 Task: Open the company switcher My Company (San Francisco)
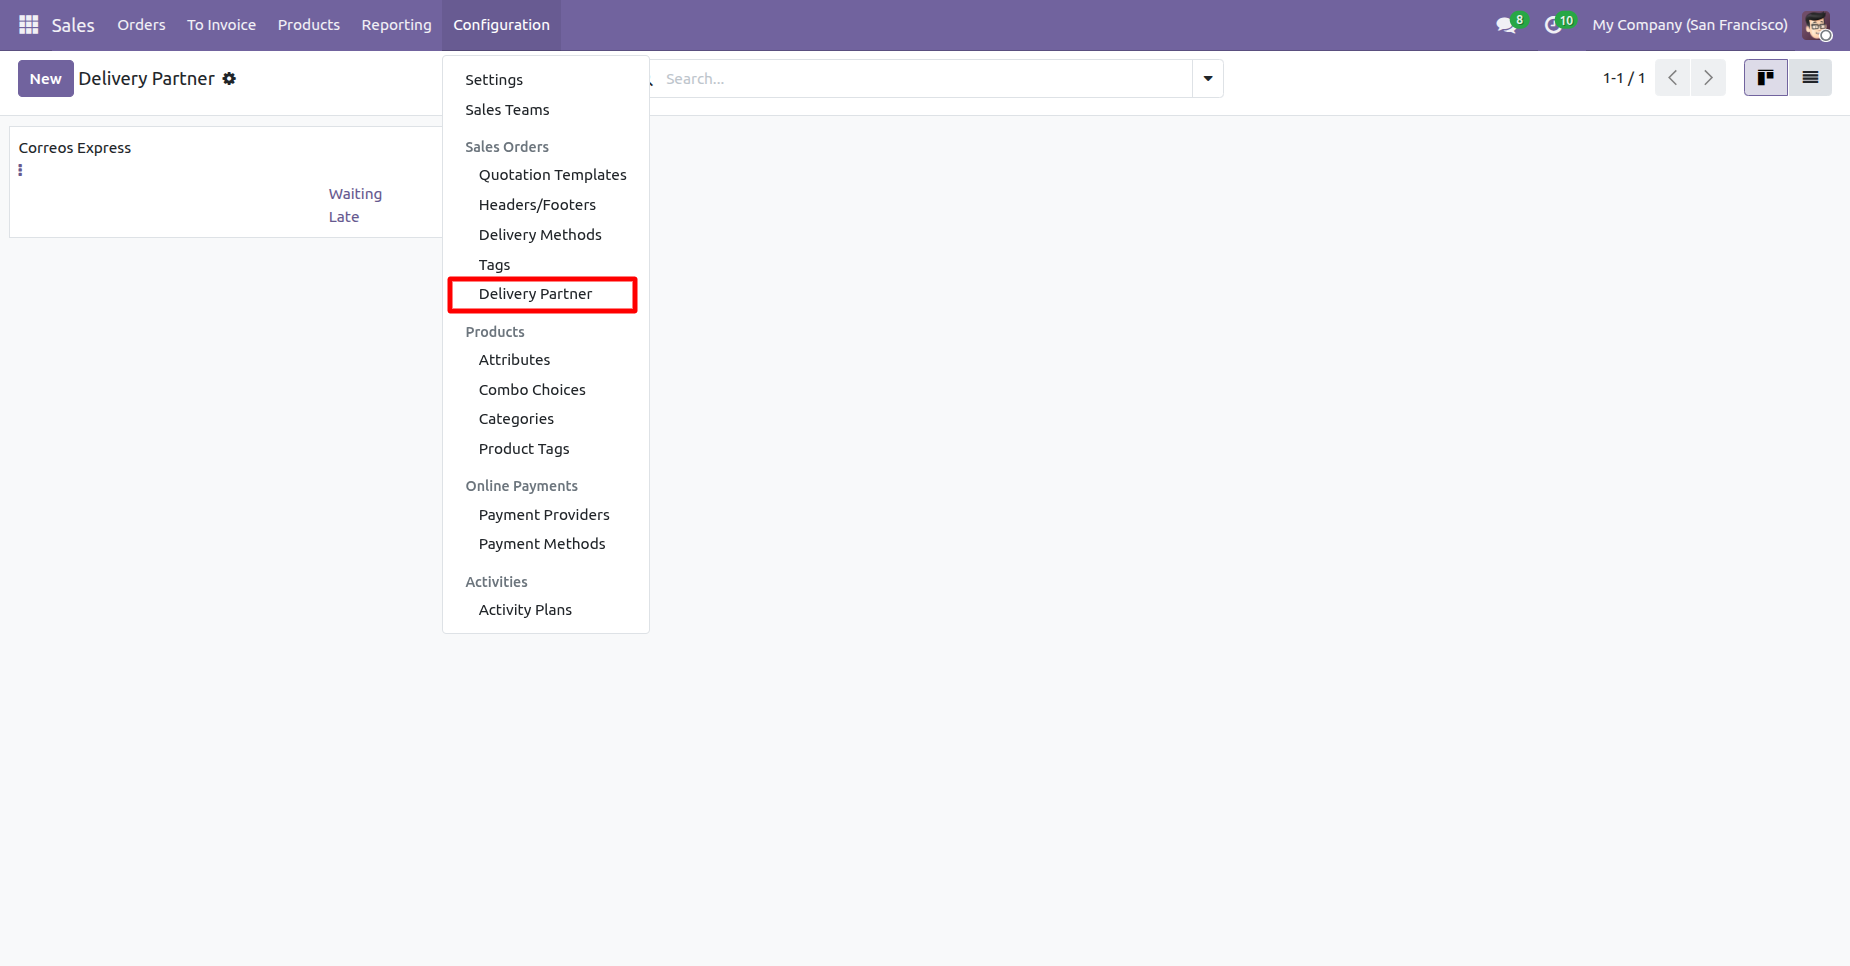pos(1689,25)
